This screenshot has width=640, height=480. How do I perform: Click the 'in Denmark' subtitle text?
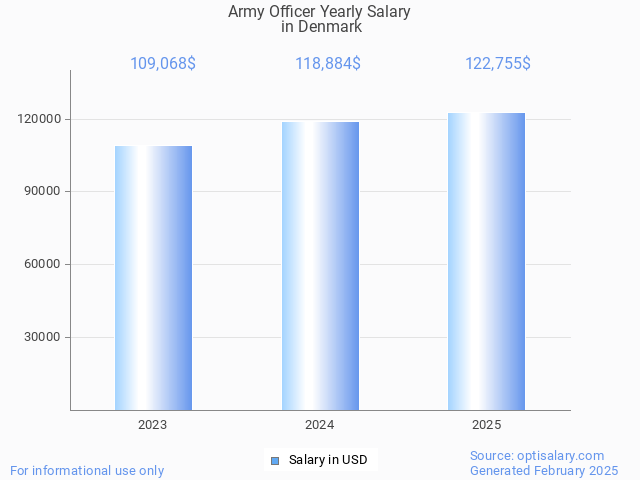coord(321,27)
